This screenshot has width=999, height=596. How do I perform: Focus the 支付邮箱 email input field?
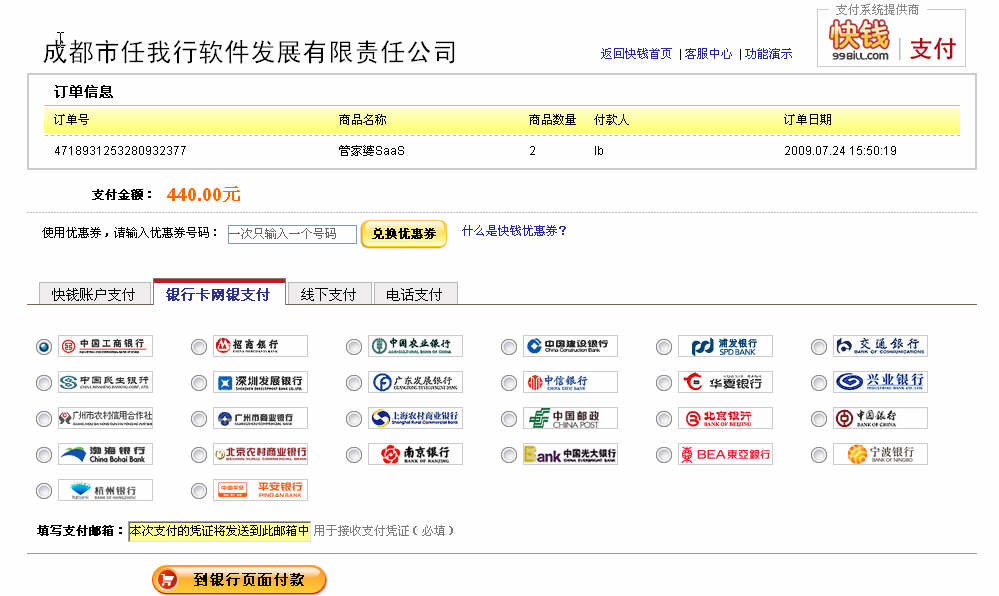(220, 530)
